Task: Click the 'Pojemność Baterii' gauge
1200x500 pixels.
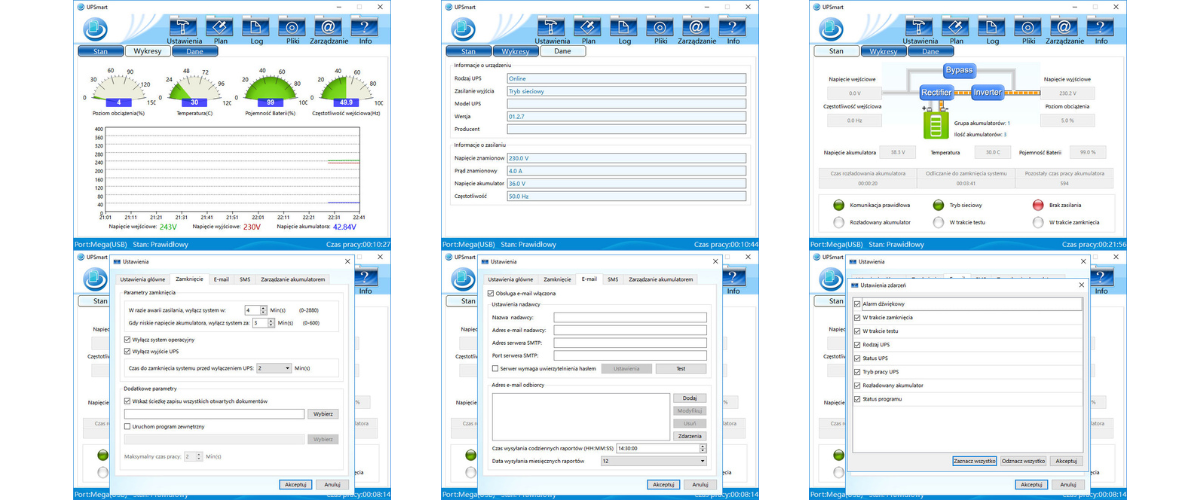Action: (270, 91)
